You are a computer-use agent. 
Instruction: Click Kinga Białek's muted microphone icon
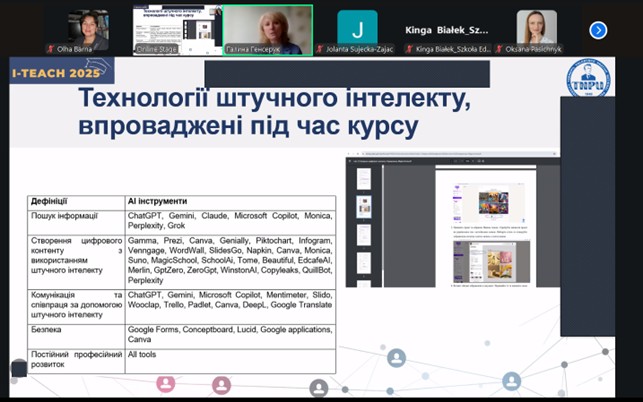click(x=409, y=49)
